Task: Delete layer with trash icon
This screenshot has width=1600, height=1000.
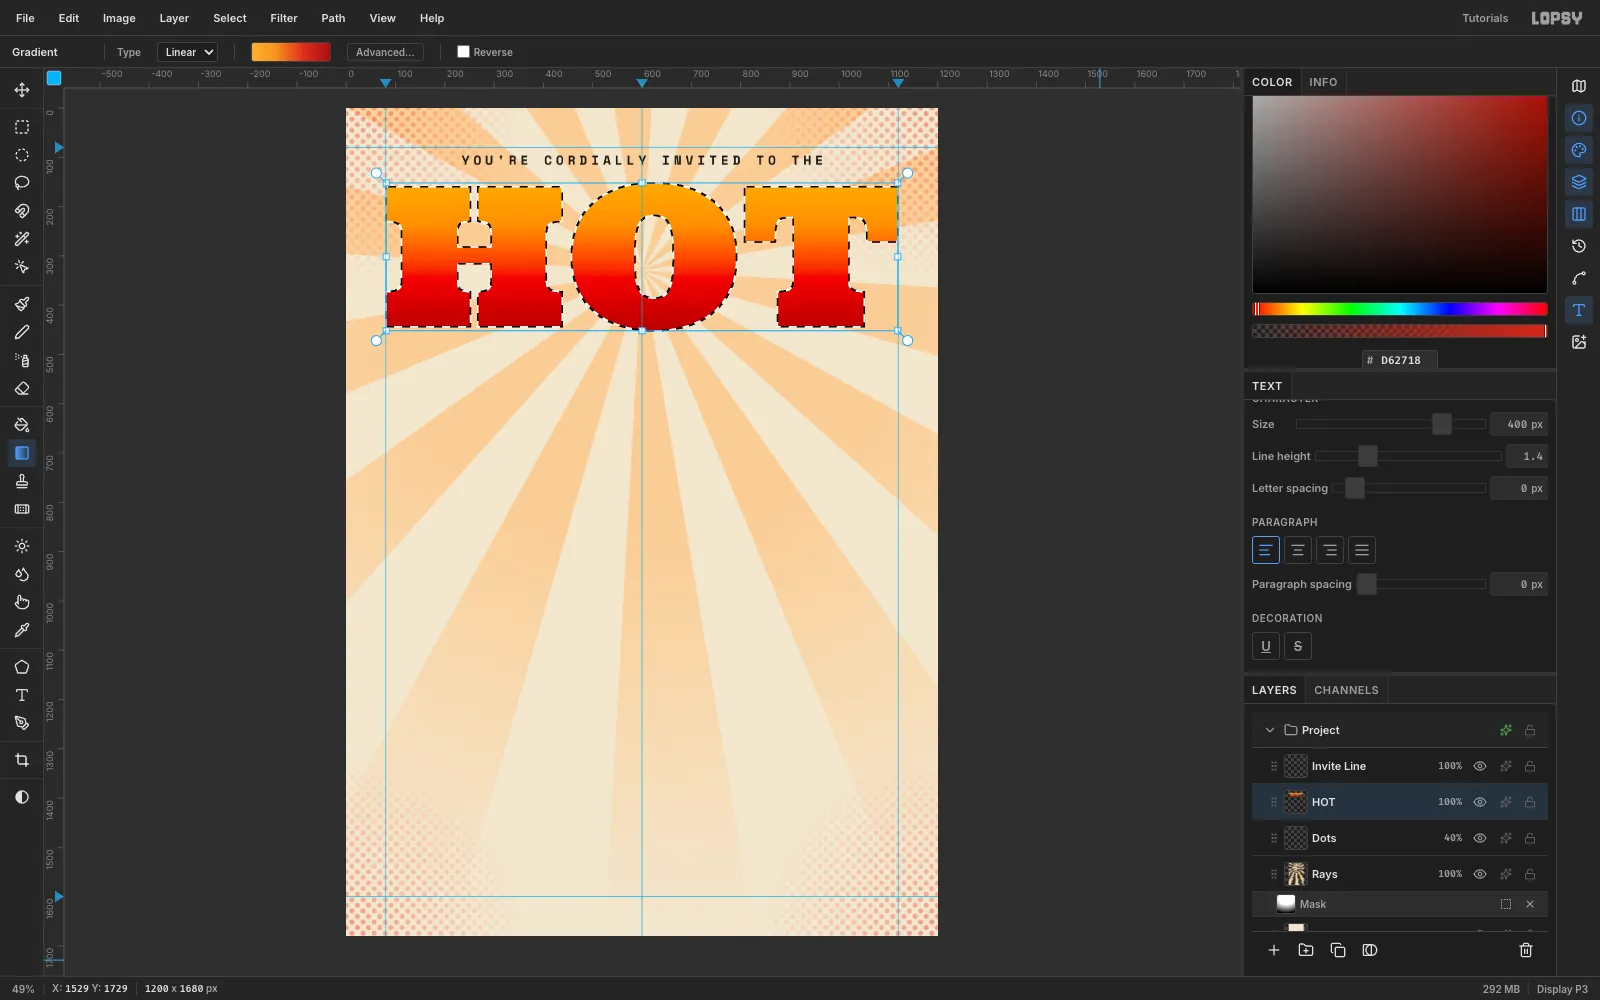Action: coord(1526,950)
